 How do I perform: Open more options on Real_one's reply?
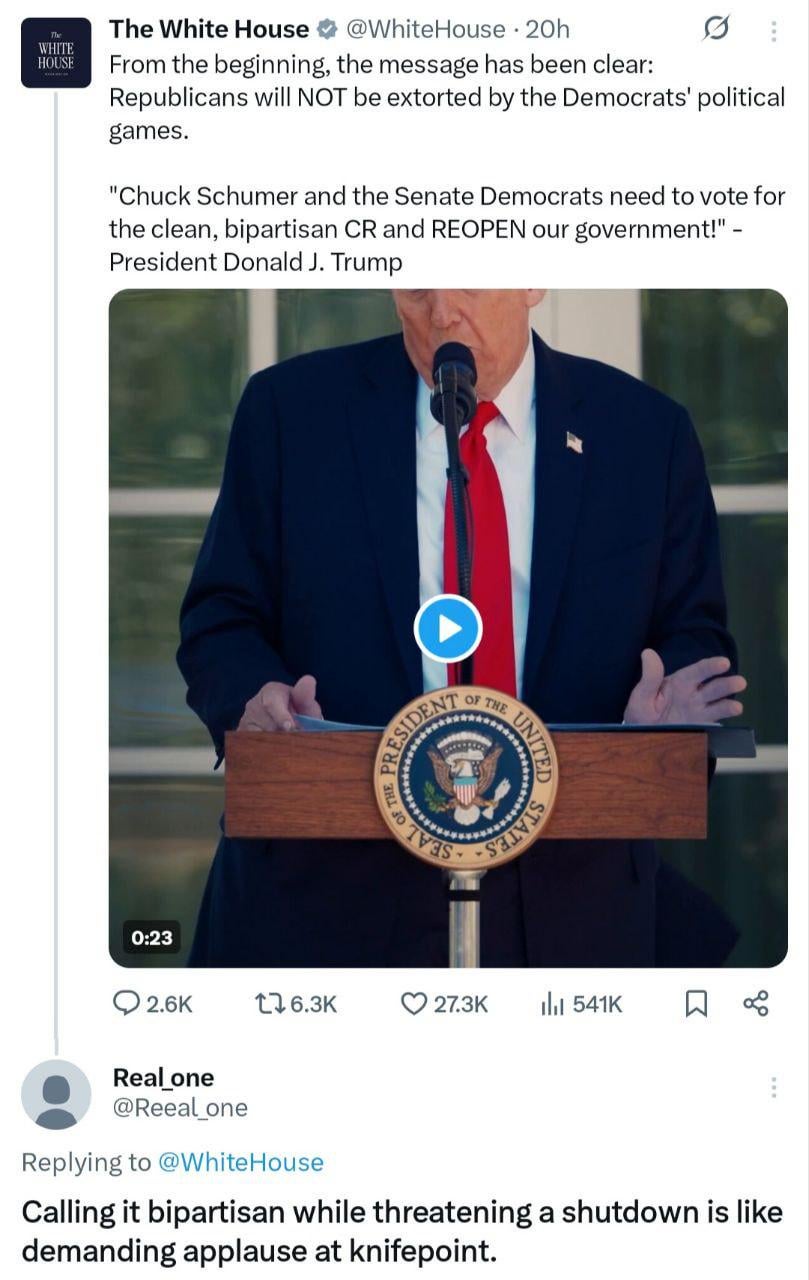coord(774,1087)
